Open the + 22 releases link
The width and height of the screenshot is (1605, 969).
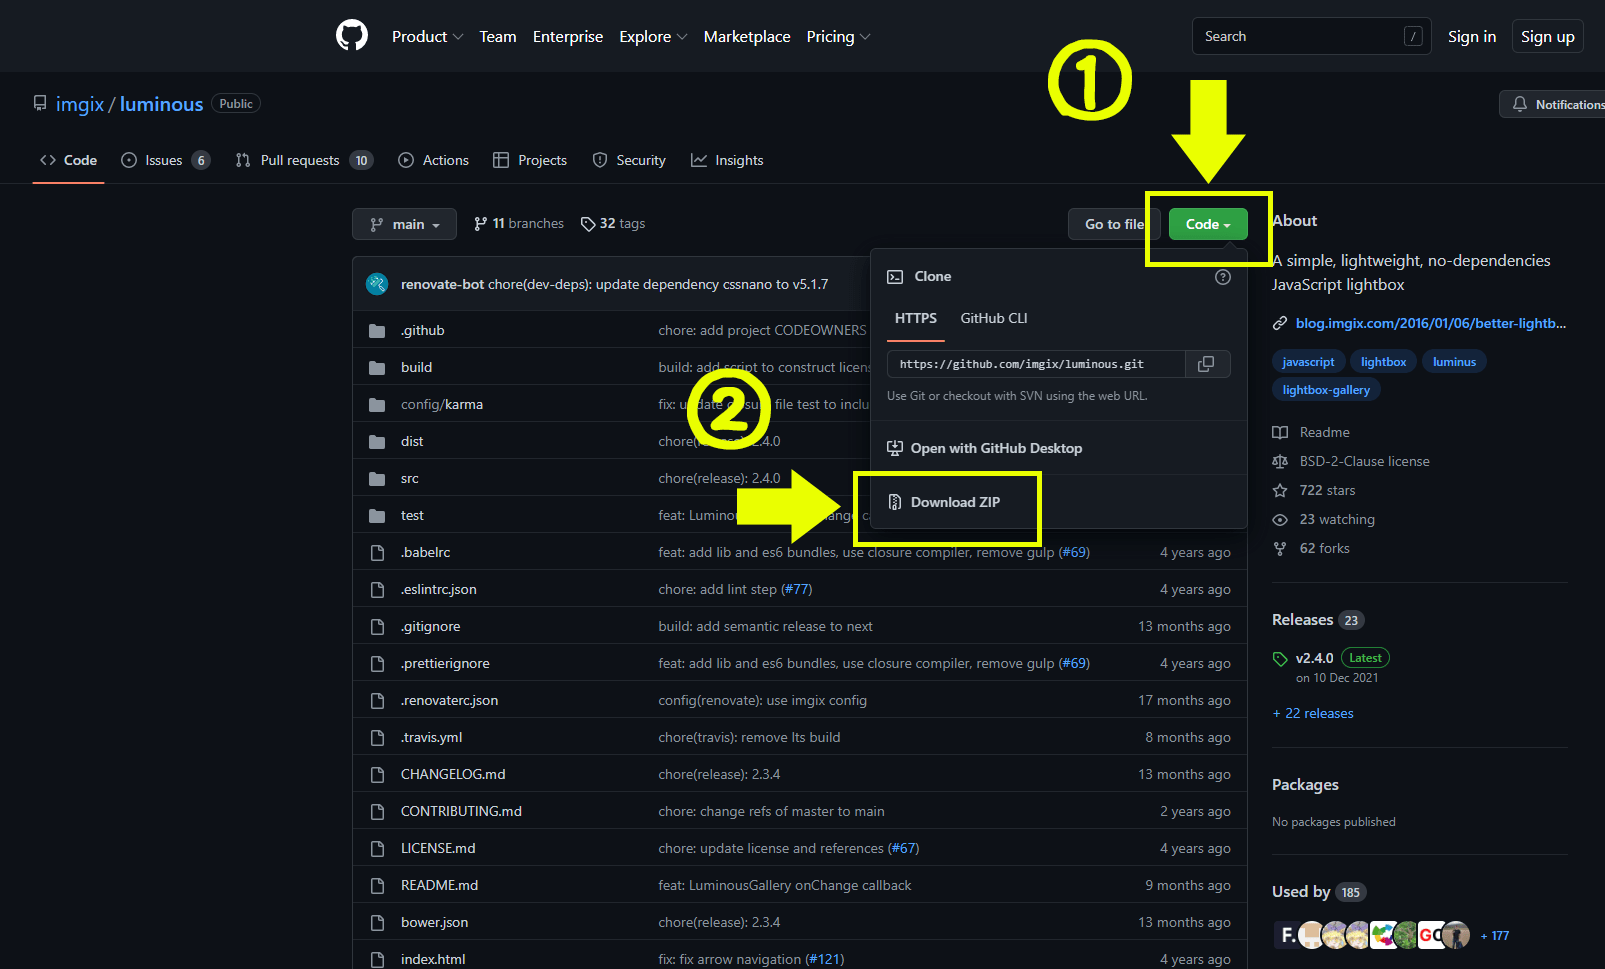[1313, 713]
